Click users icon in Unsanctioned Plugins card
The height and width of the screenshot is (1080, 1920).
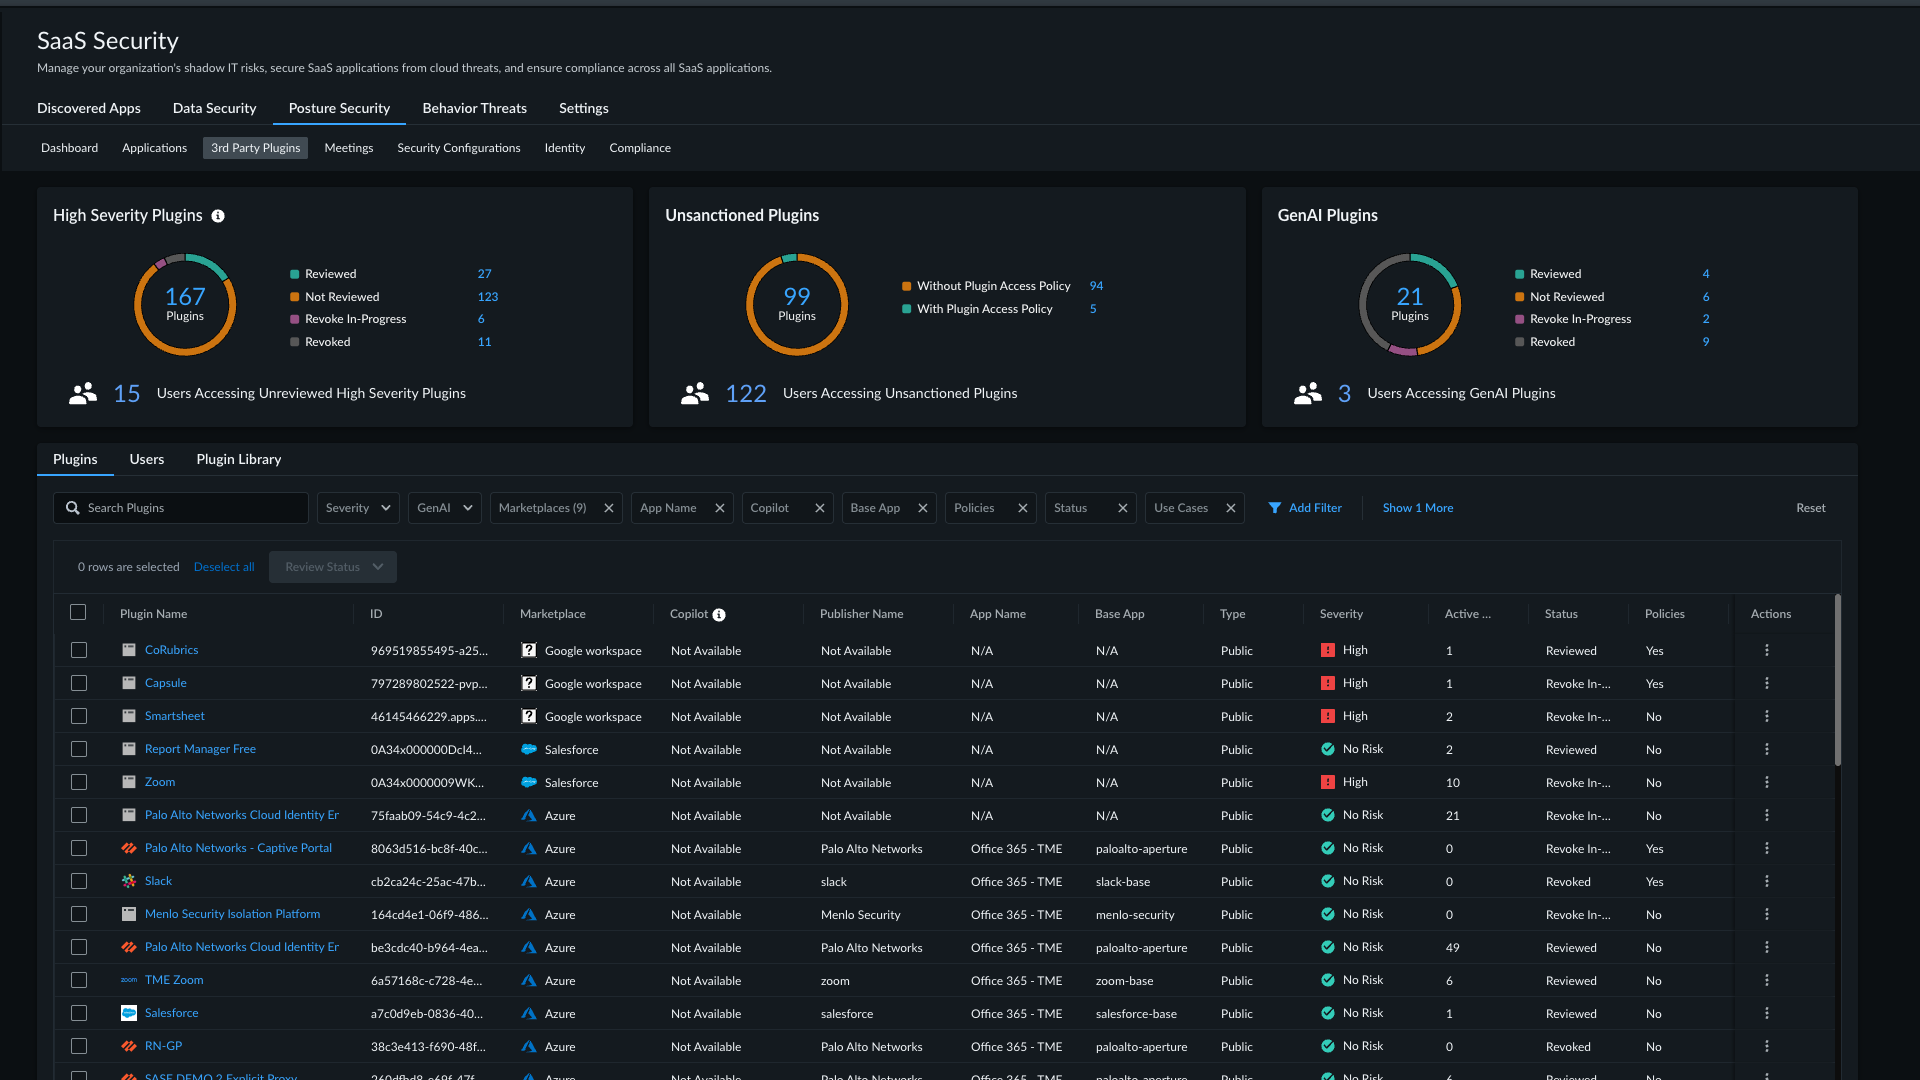pyautogui.click(x=695, y=393)
